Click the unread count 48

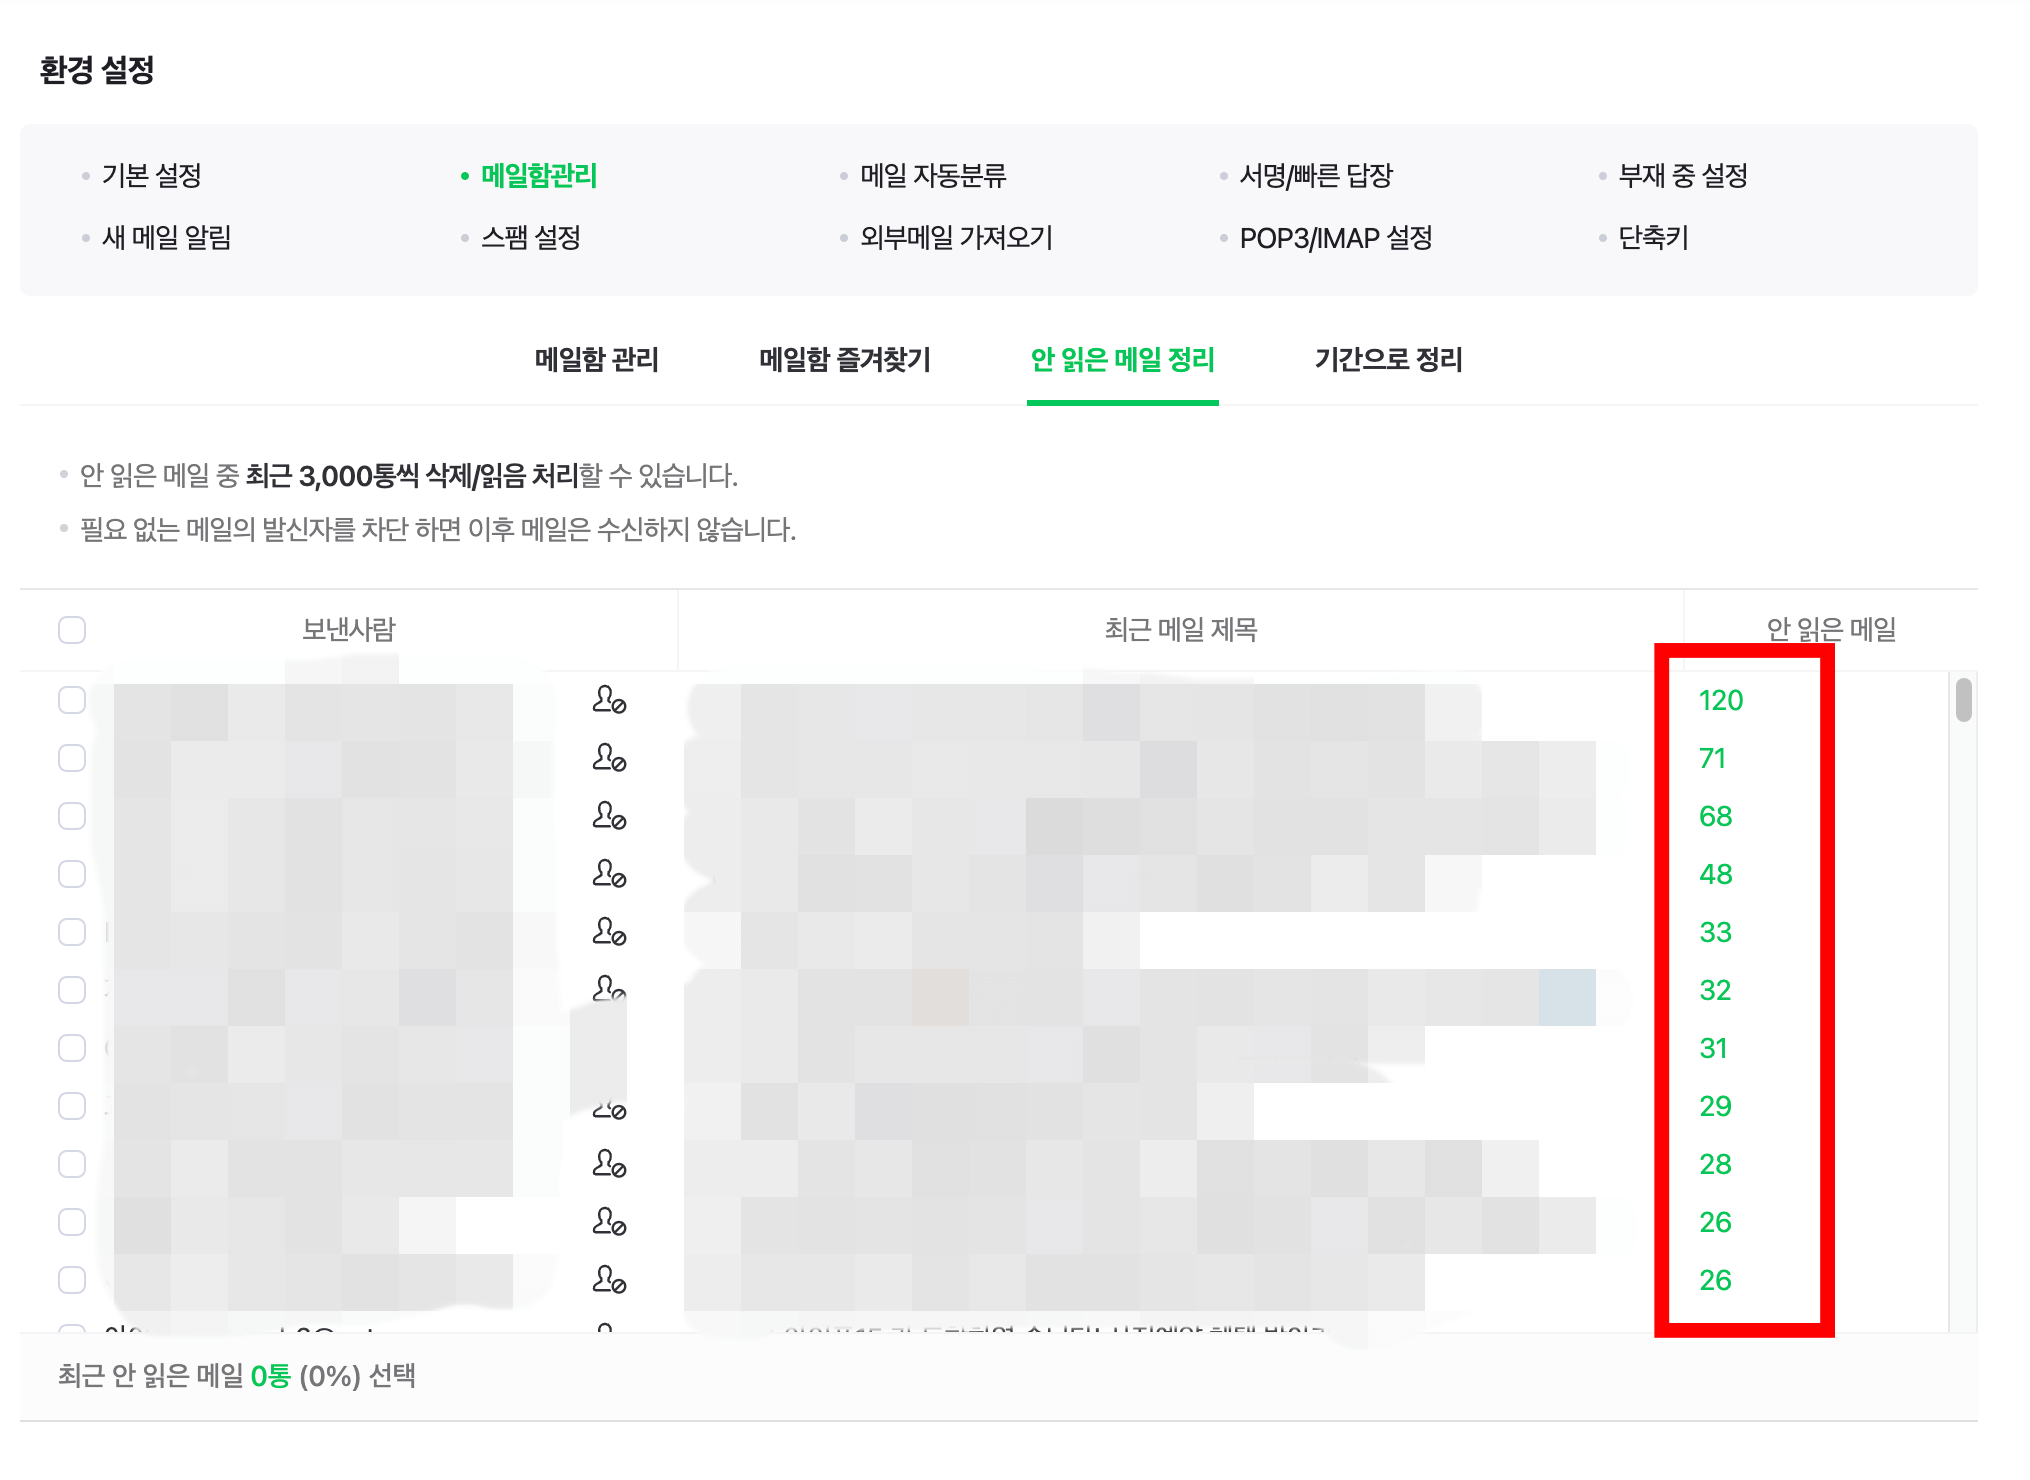[x=1716, y=874]
